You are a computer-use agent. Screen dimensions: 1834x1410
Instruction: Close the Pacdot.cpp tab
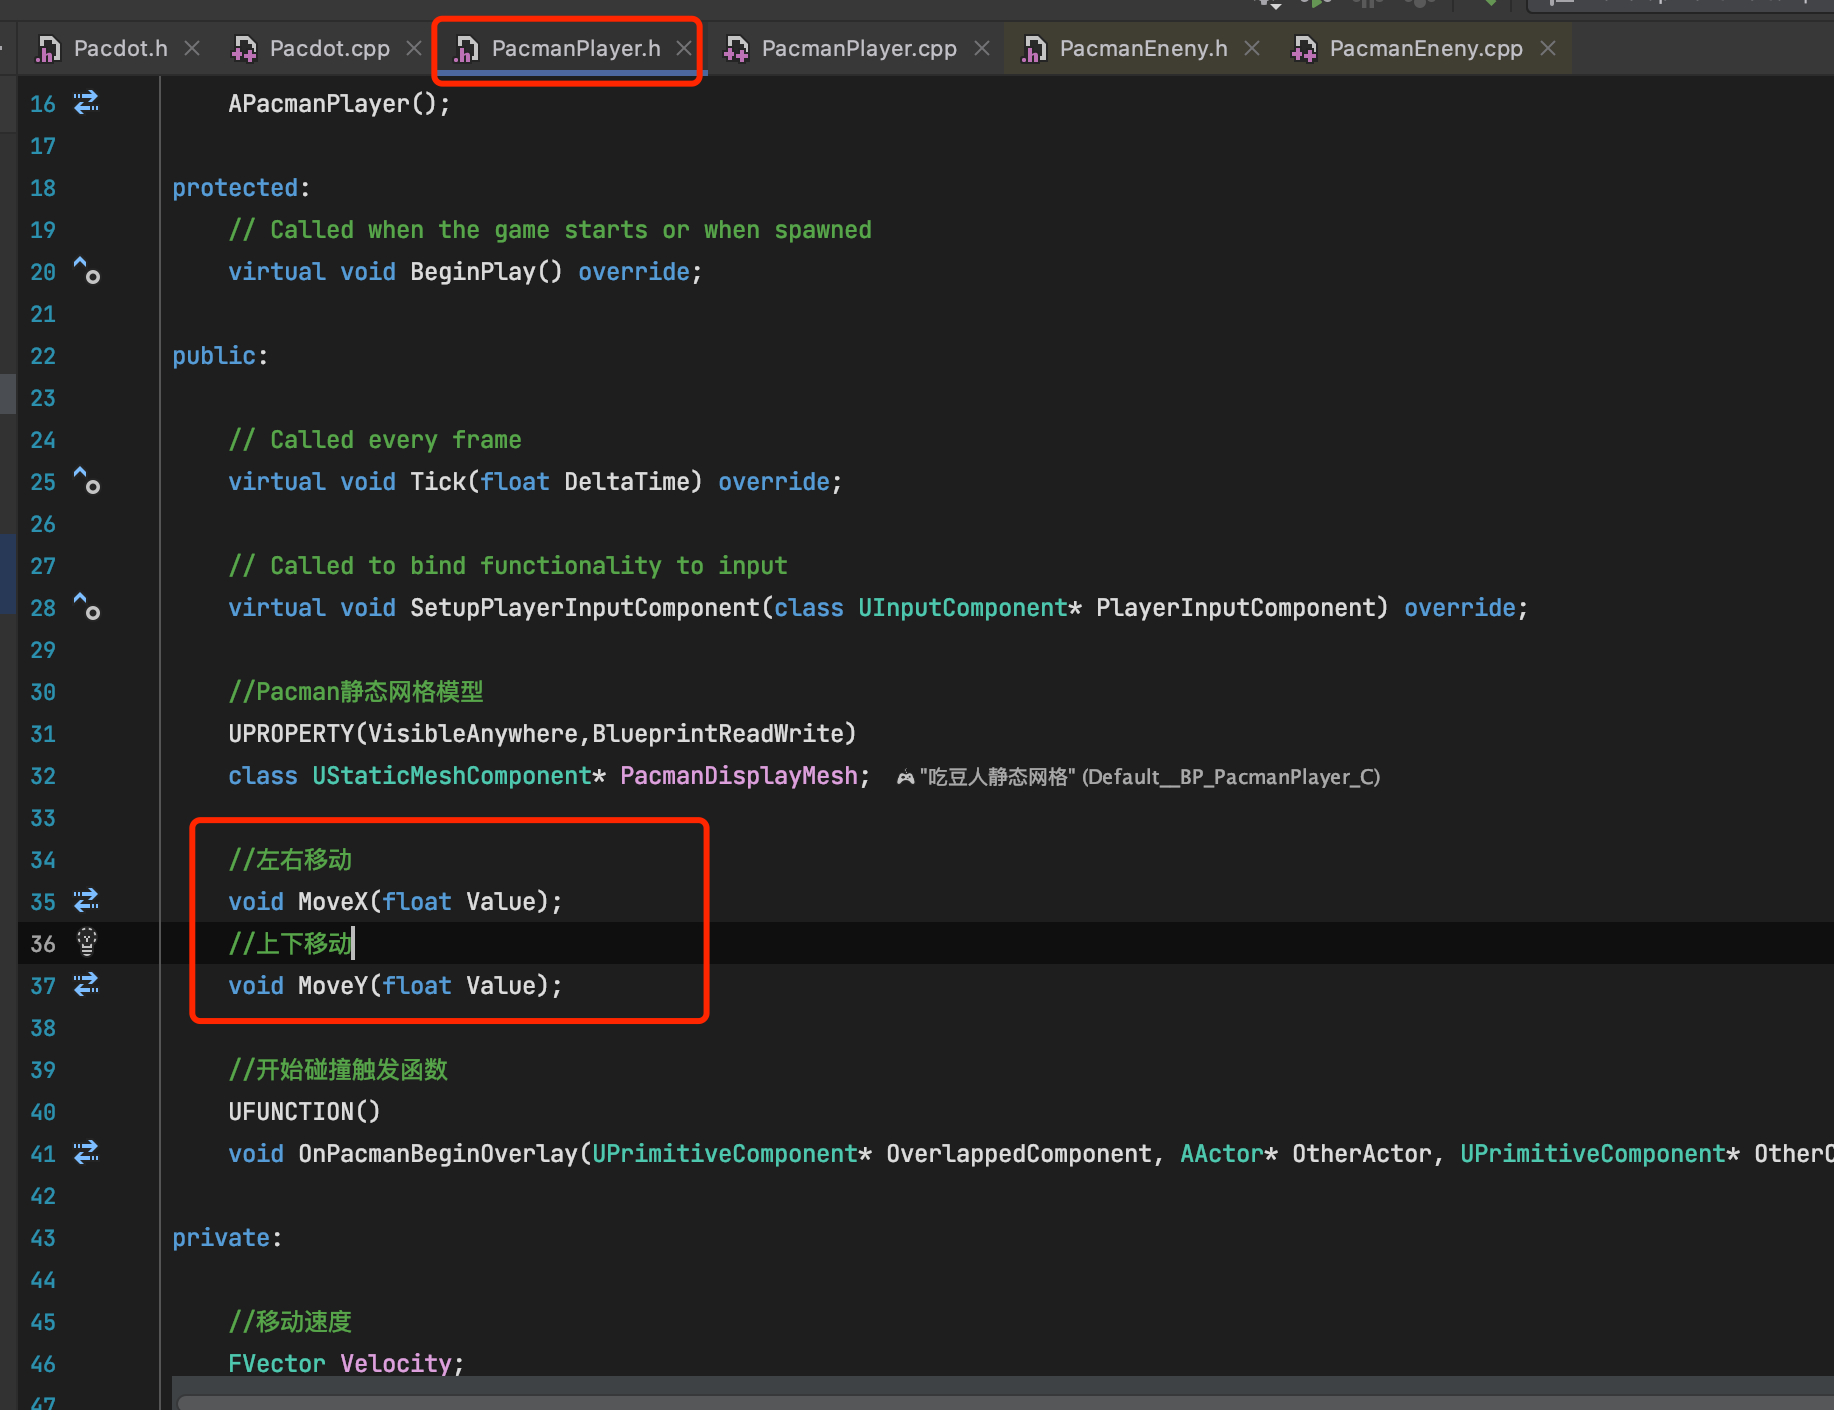(413, 47)
